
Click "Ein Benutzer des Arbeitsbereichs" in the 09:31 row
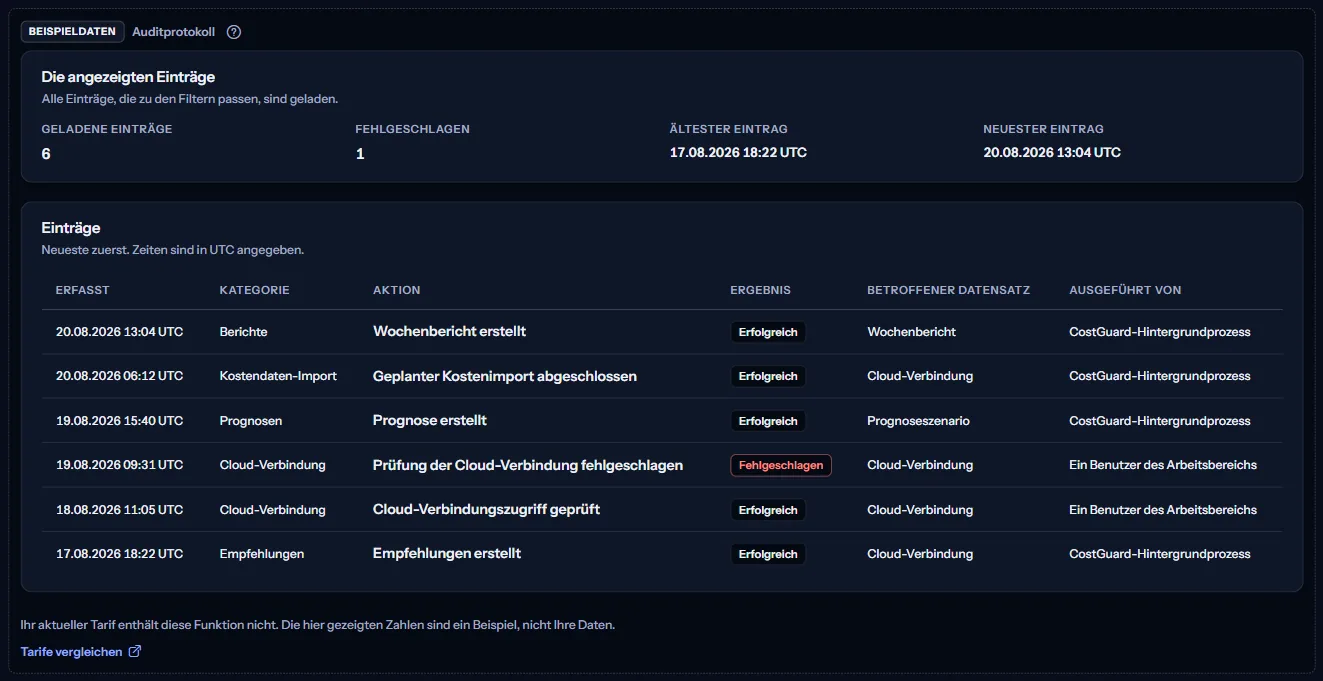pos(1163,465)
